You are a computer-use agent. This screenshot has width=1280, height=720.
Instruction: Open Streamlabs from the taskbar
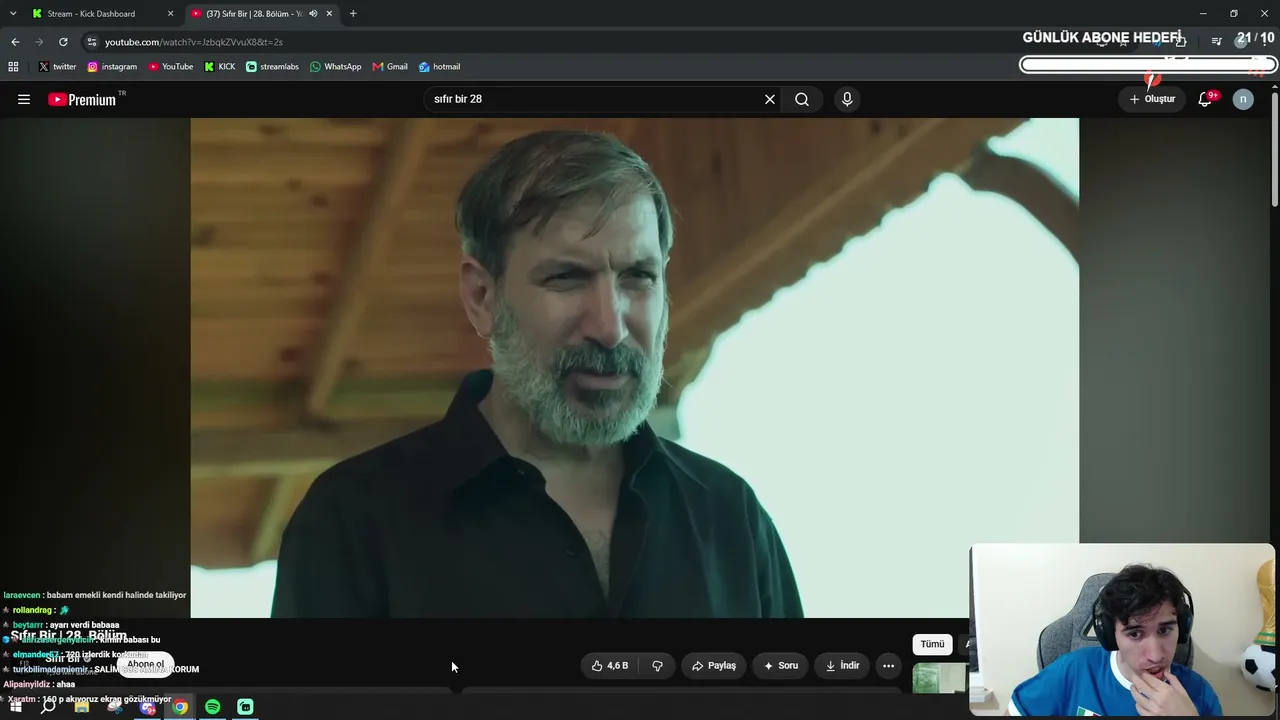tap(246, 707)
